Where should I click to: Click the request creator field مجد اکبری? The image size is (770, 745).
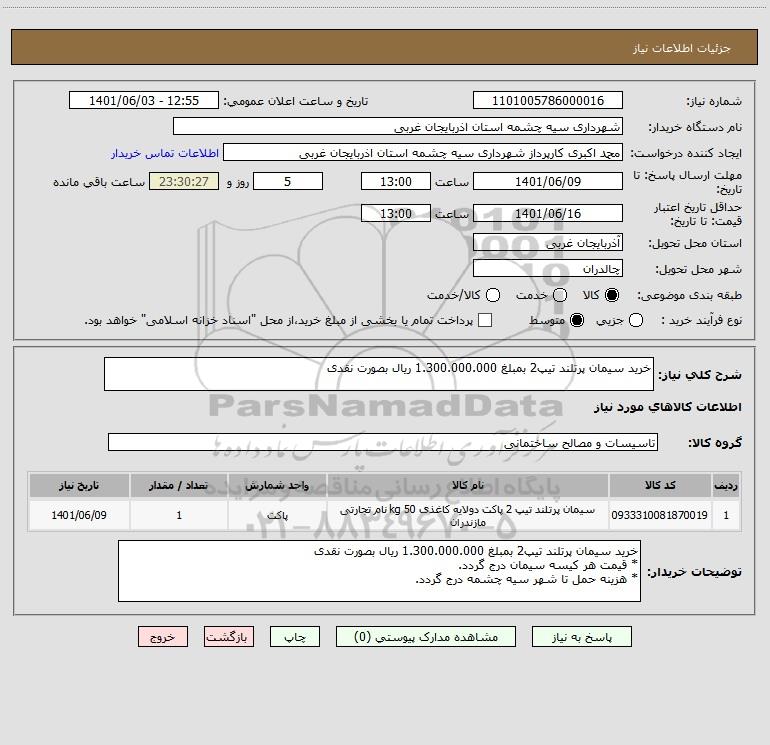pyautogui.click(x=423, y=153)
